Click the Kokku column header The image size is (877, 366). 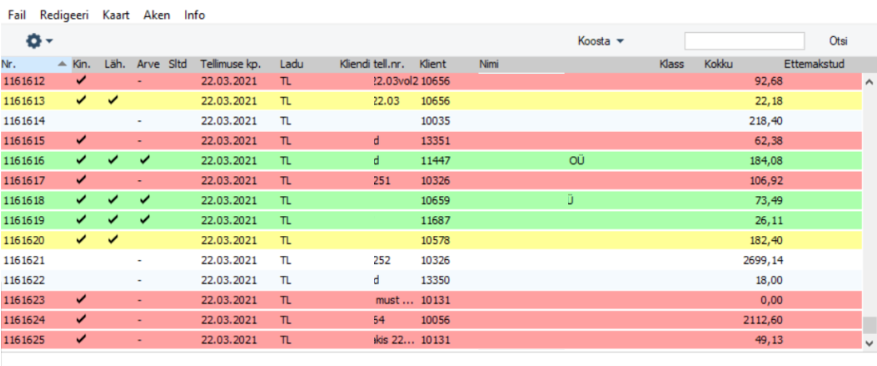(x=719, y=64)
